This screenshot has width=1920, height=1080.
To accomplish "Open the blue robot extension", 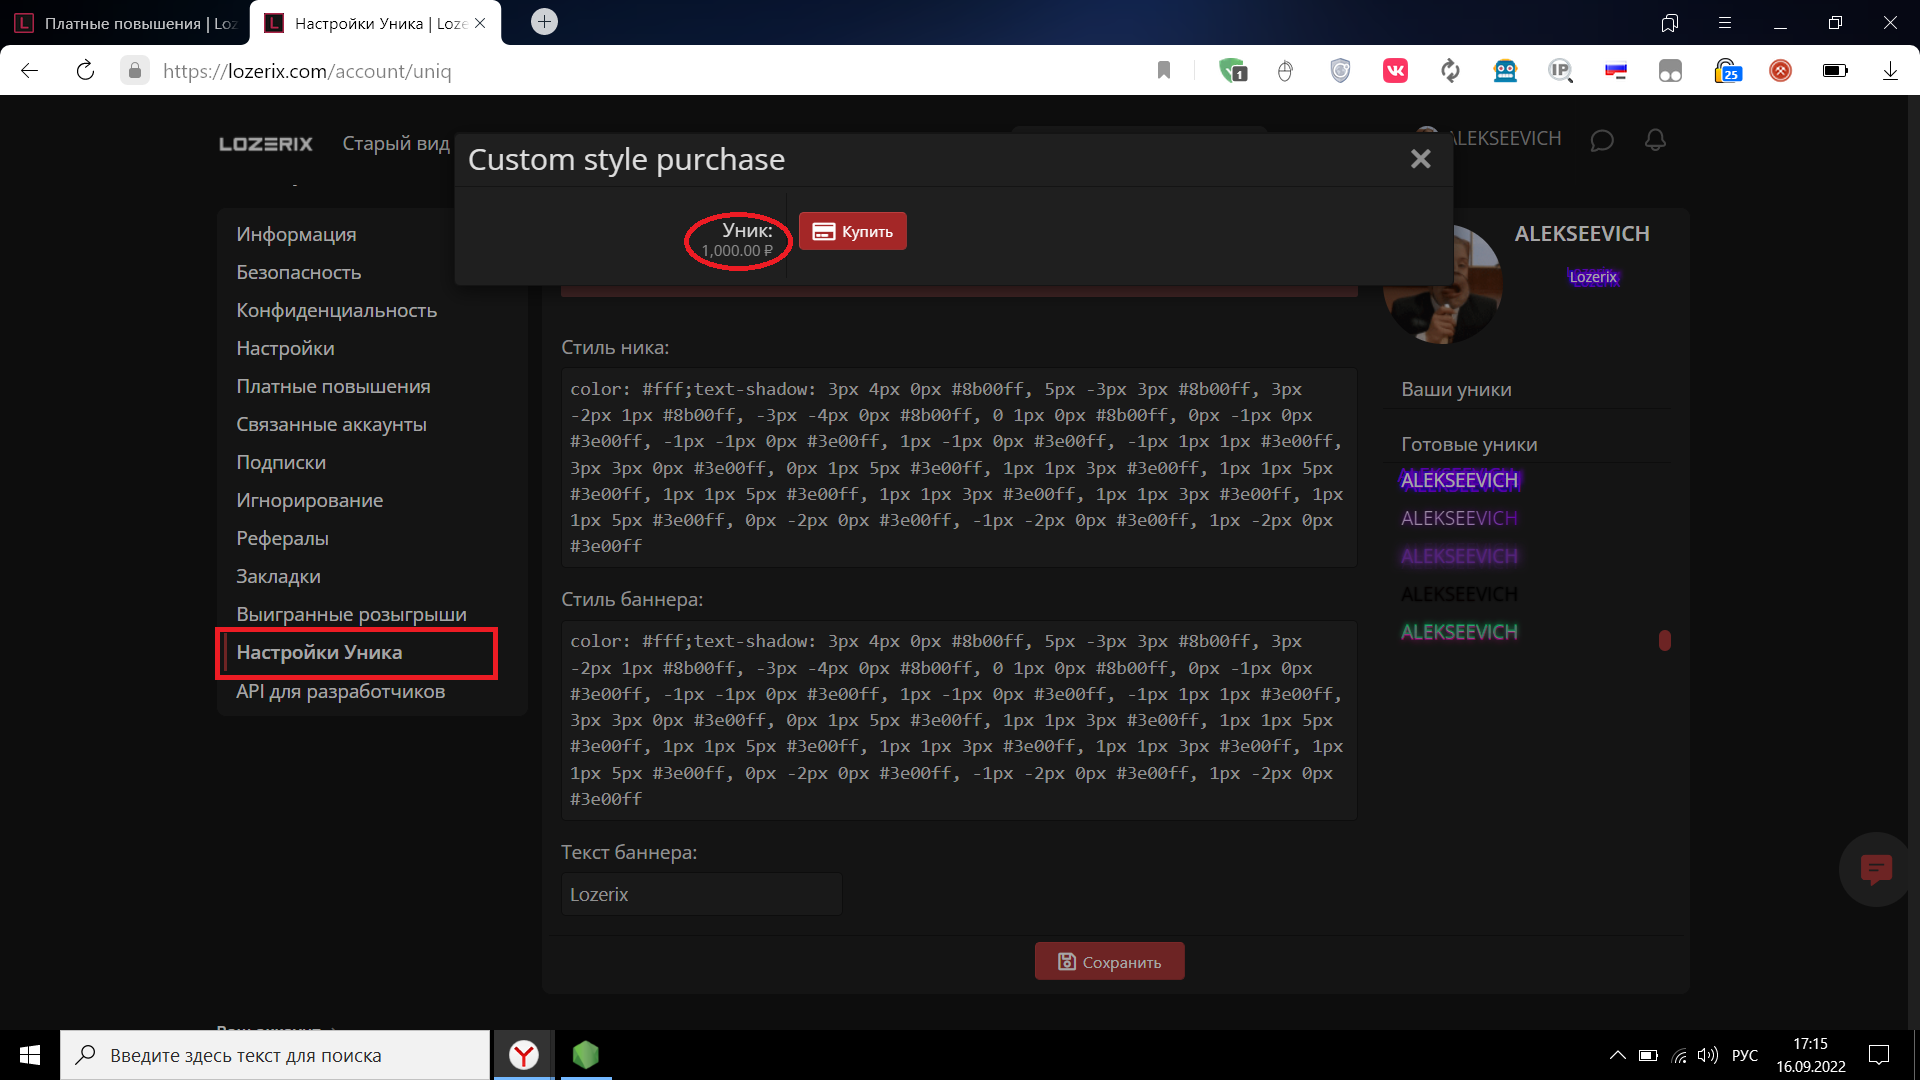I will click(1505, 71).
